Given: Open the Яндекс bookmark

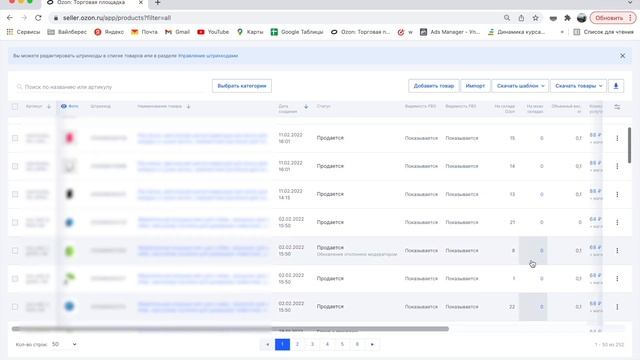Looking at the screenshot, I should [x=109, y=32].
